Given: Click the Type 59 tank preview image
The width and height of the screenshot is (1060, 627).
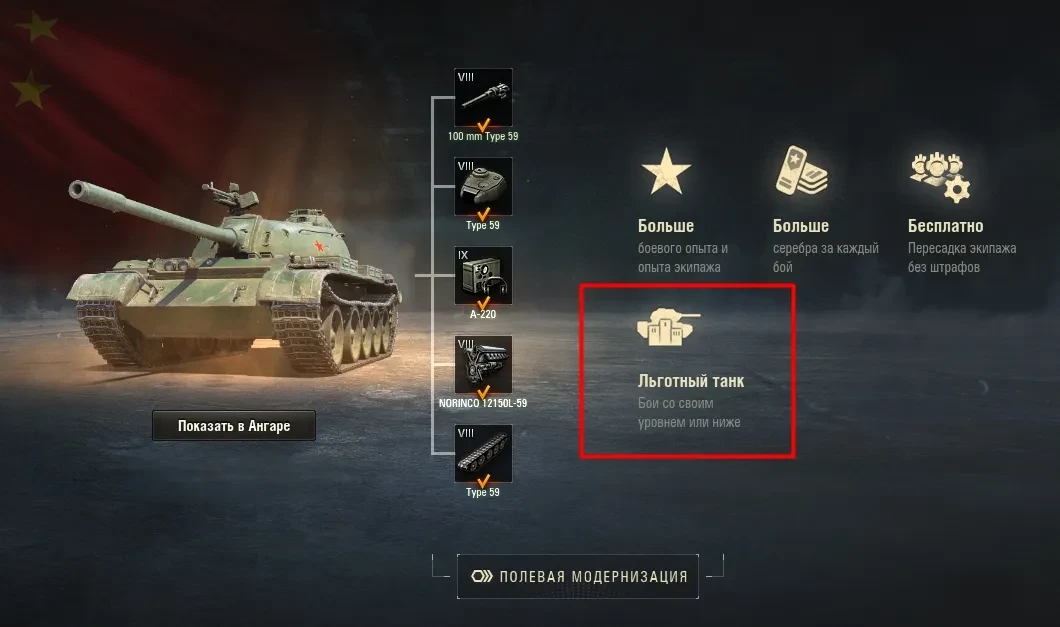Looking at the screenshot, I should click(233, 277).
